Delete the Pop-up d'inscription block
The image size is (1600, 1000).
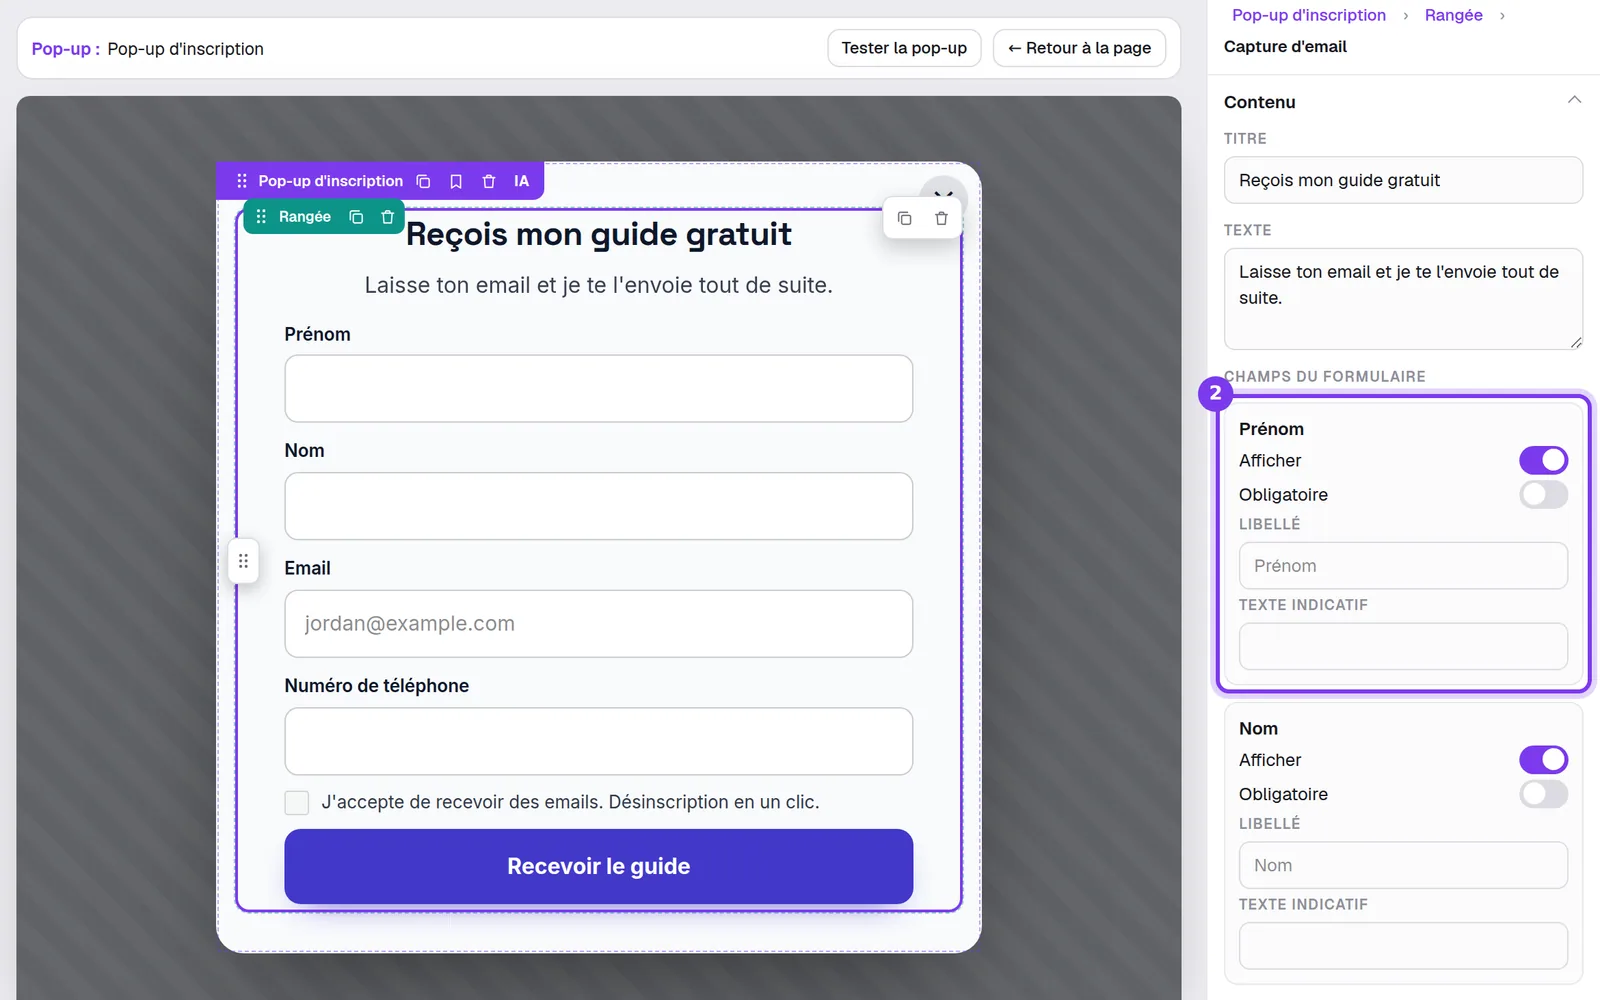point(489,181)
